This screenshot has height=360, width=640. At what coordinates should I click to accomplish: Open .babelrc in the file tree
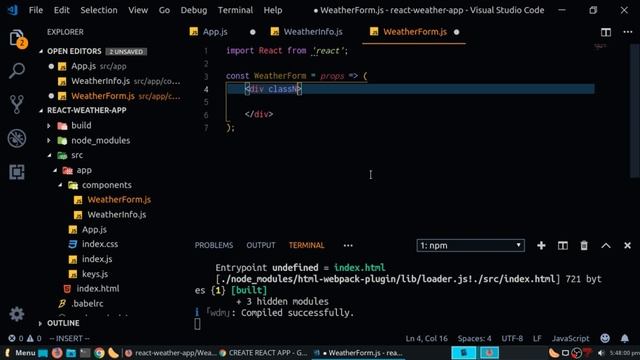point(87,304)
